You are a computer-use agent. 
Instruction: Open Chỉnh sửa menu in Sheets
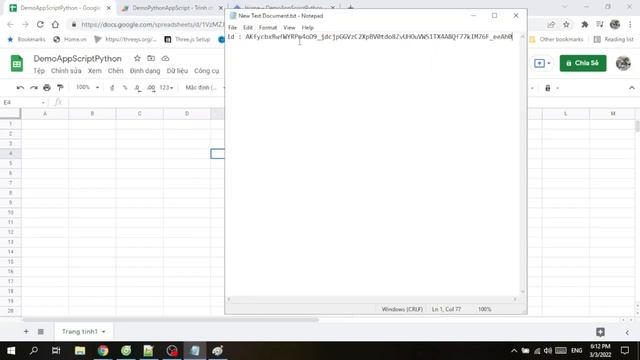point(66,71)
